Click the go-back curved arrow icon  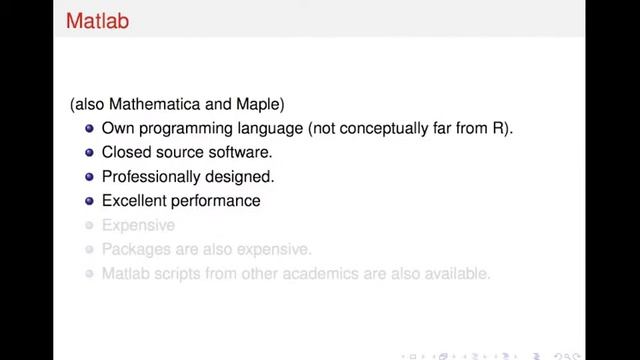click(558, 356)
